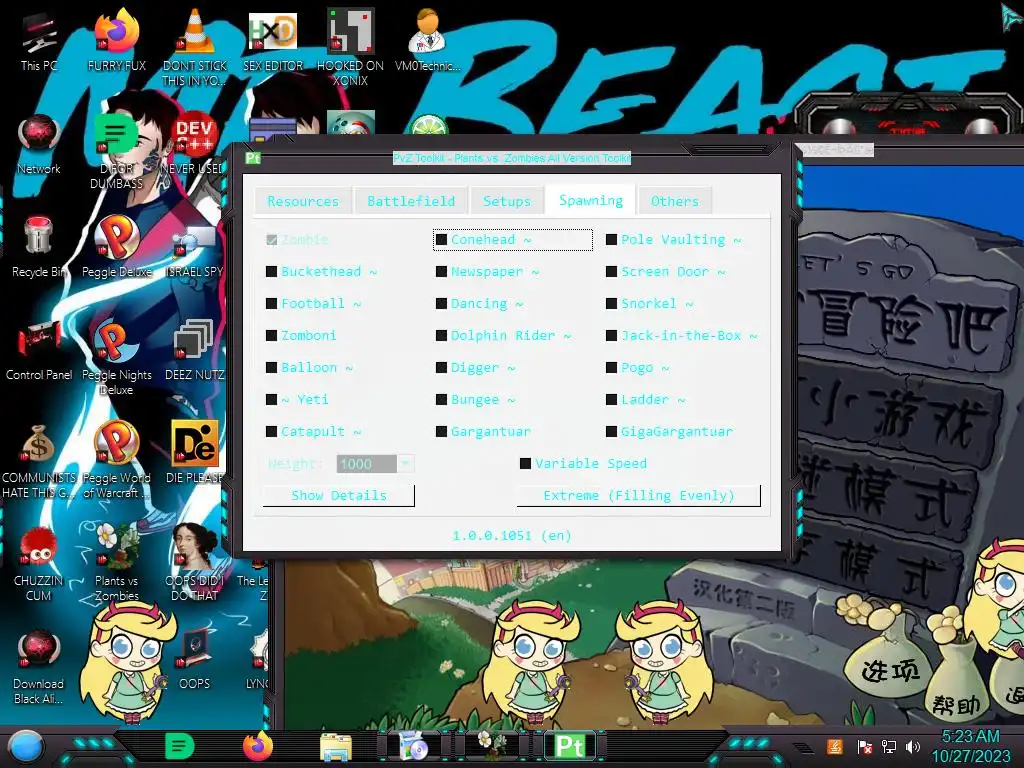Open the Recycle Bin
Viewport: 1024px width, 768px height.
[38, 248]
